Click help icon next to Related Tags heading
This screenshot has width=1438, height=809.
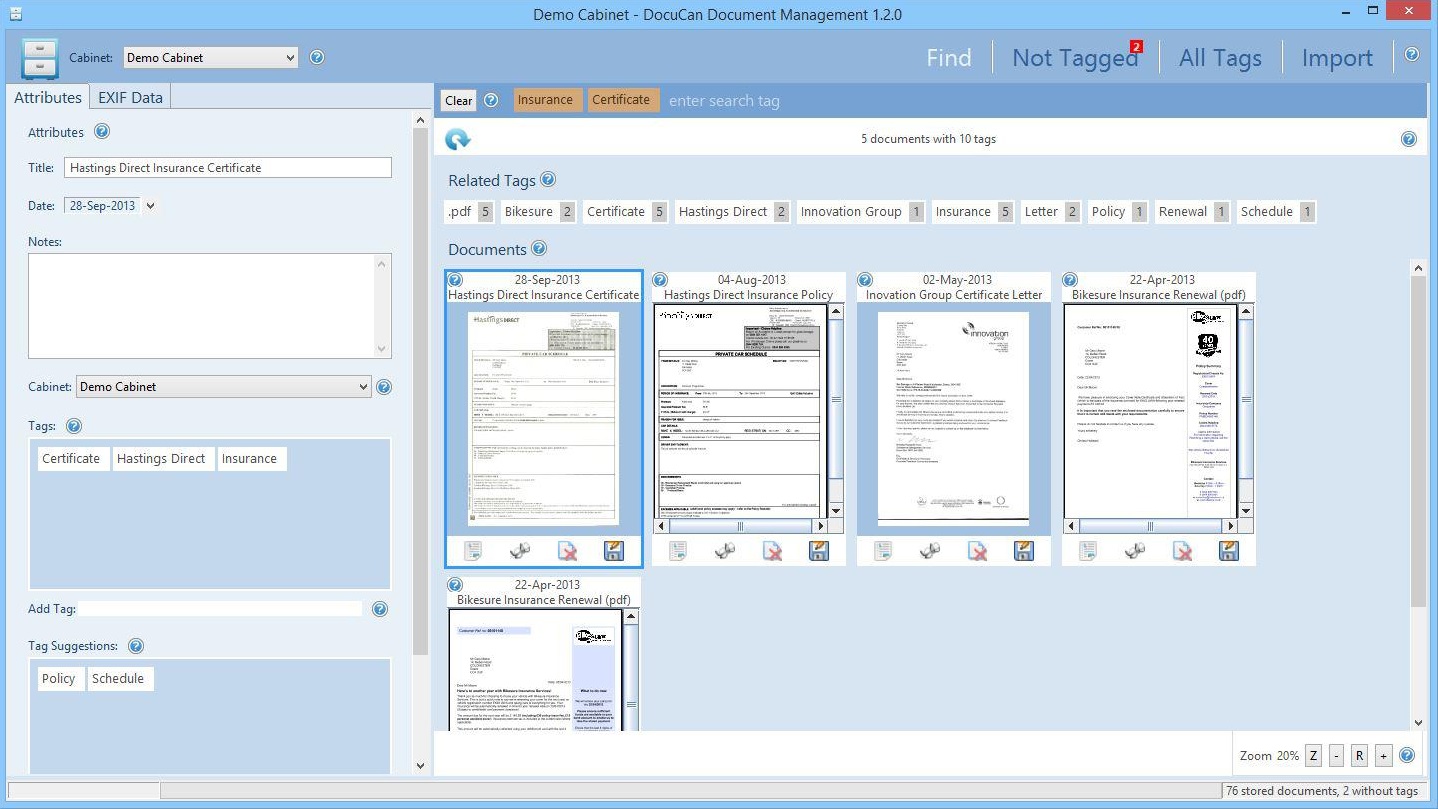click(x=548, y=180)
